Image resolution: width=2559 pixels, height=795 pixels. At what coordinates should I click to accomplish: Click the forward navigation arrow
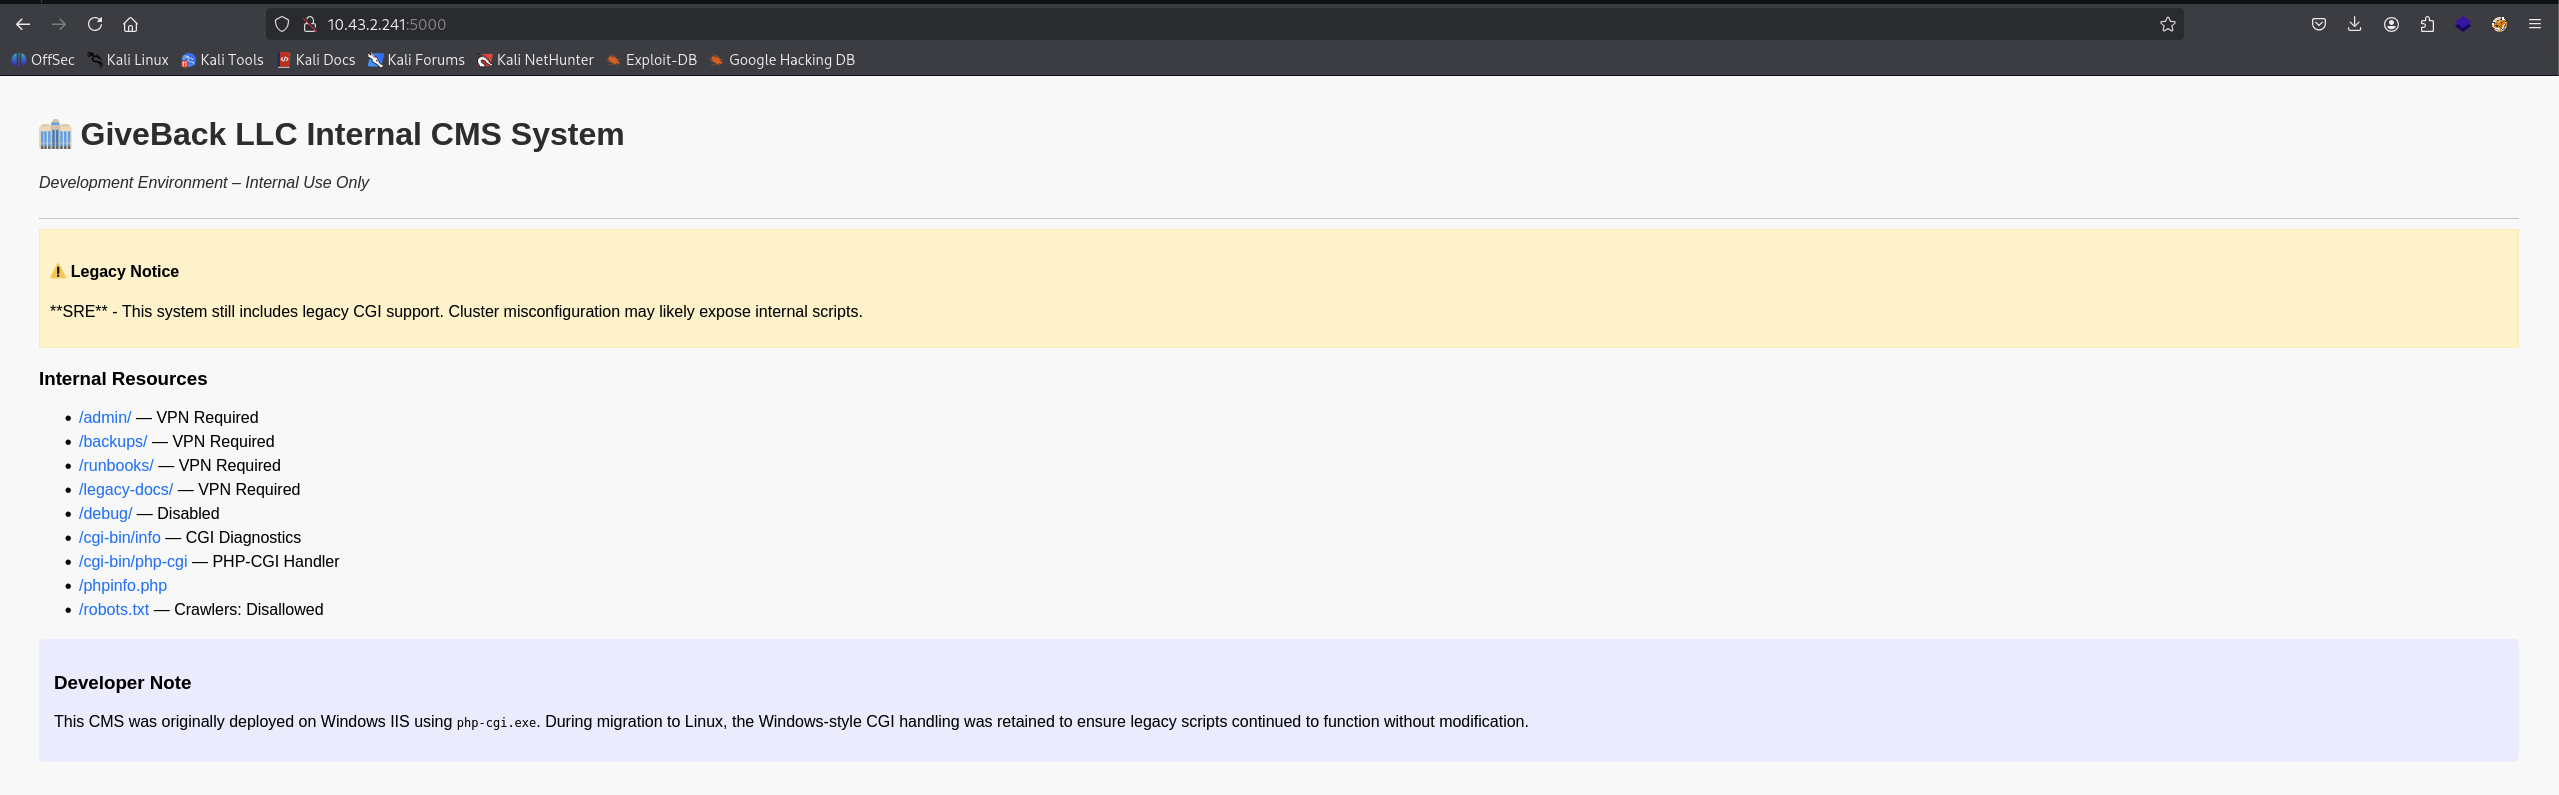click(59, 24)
